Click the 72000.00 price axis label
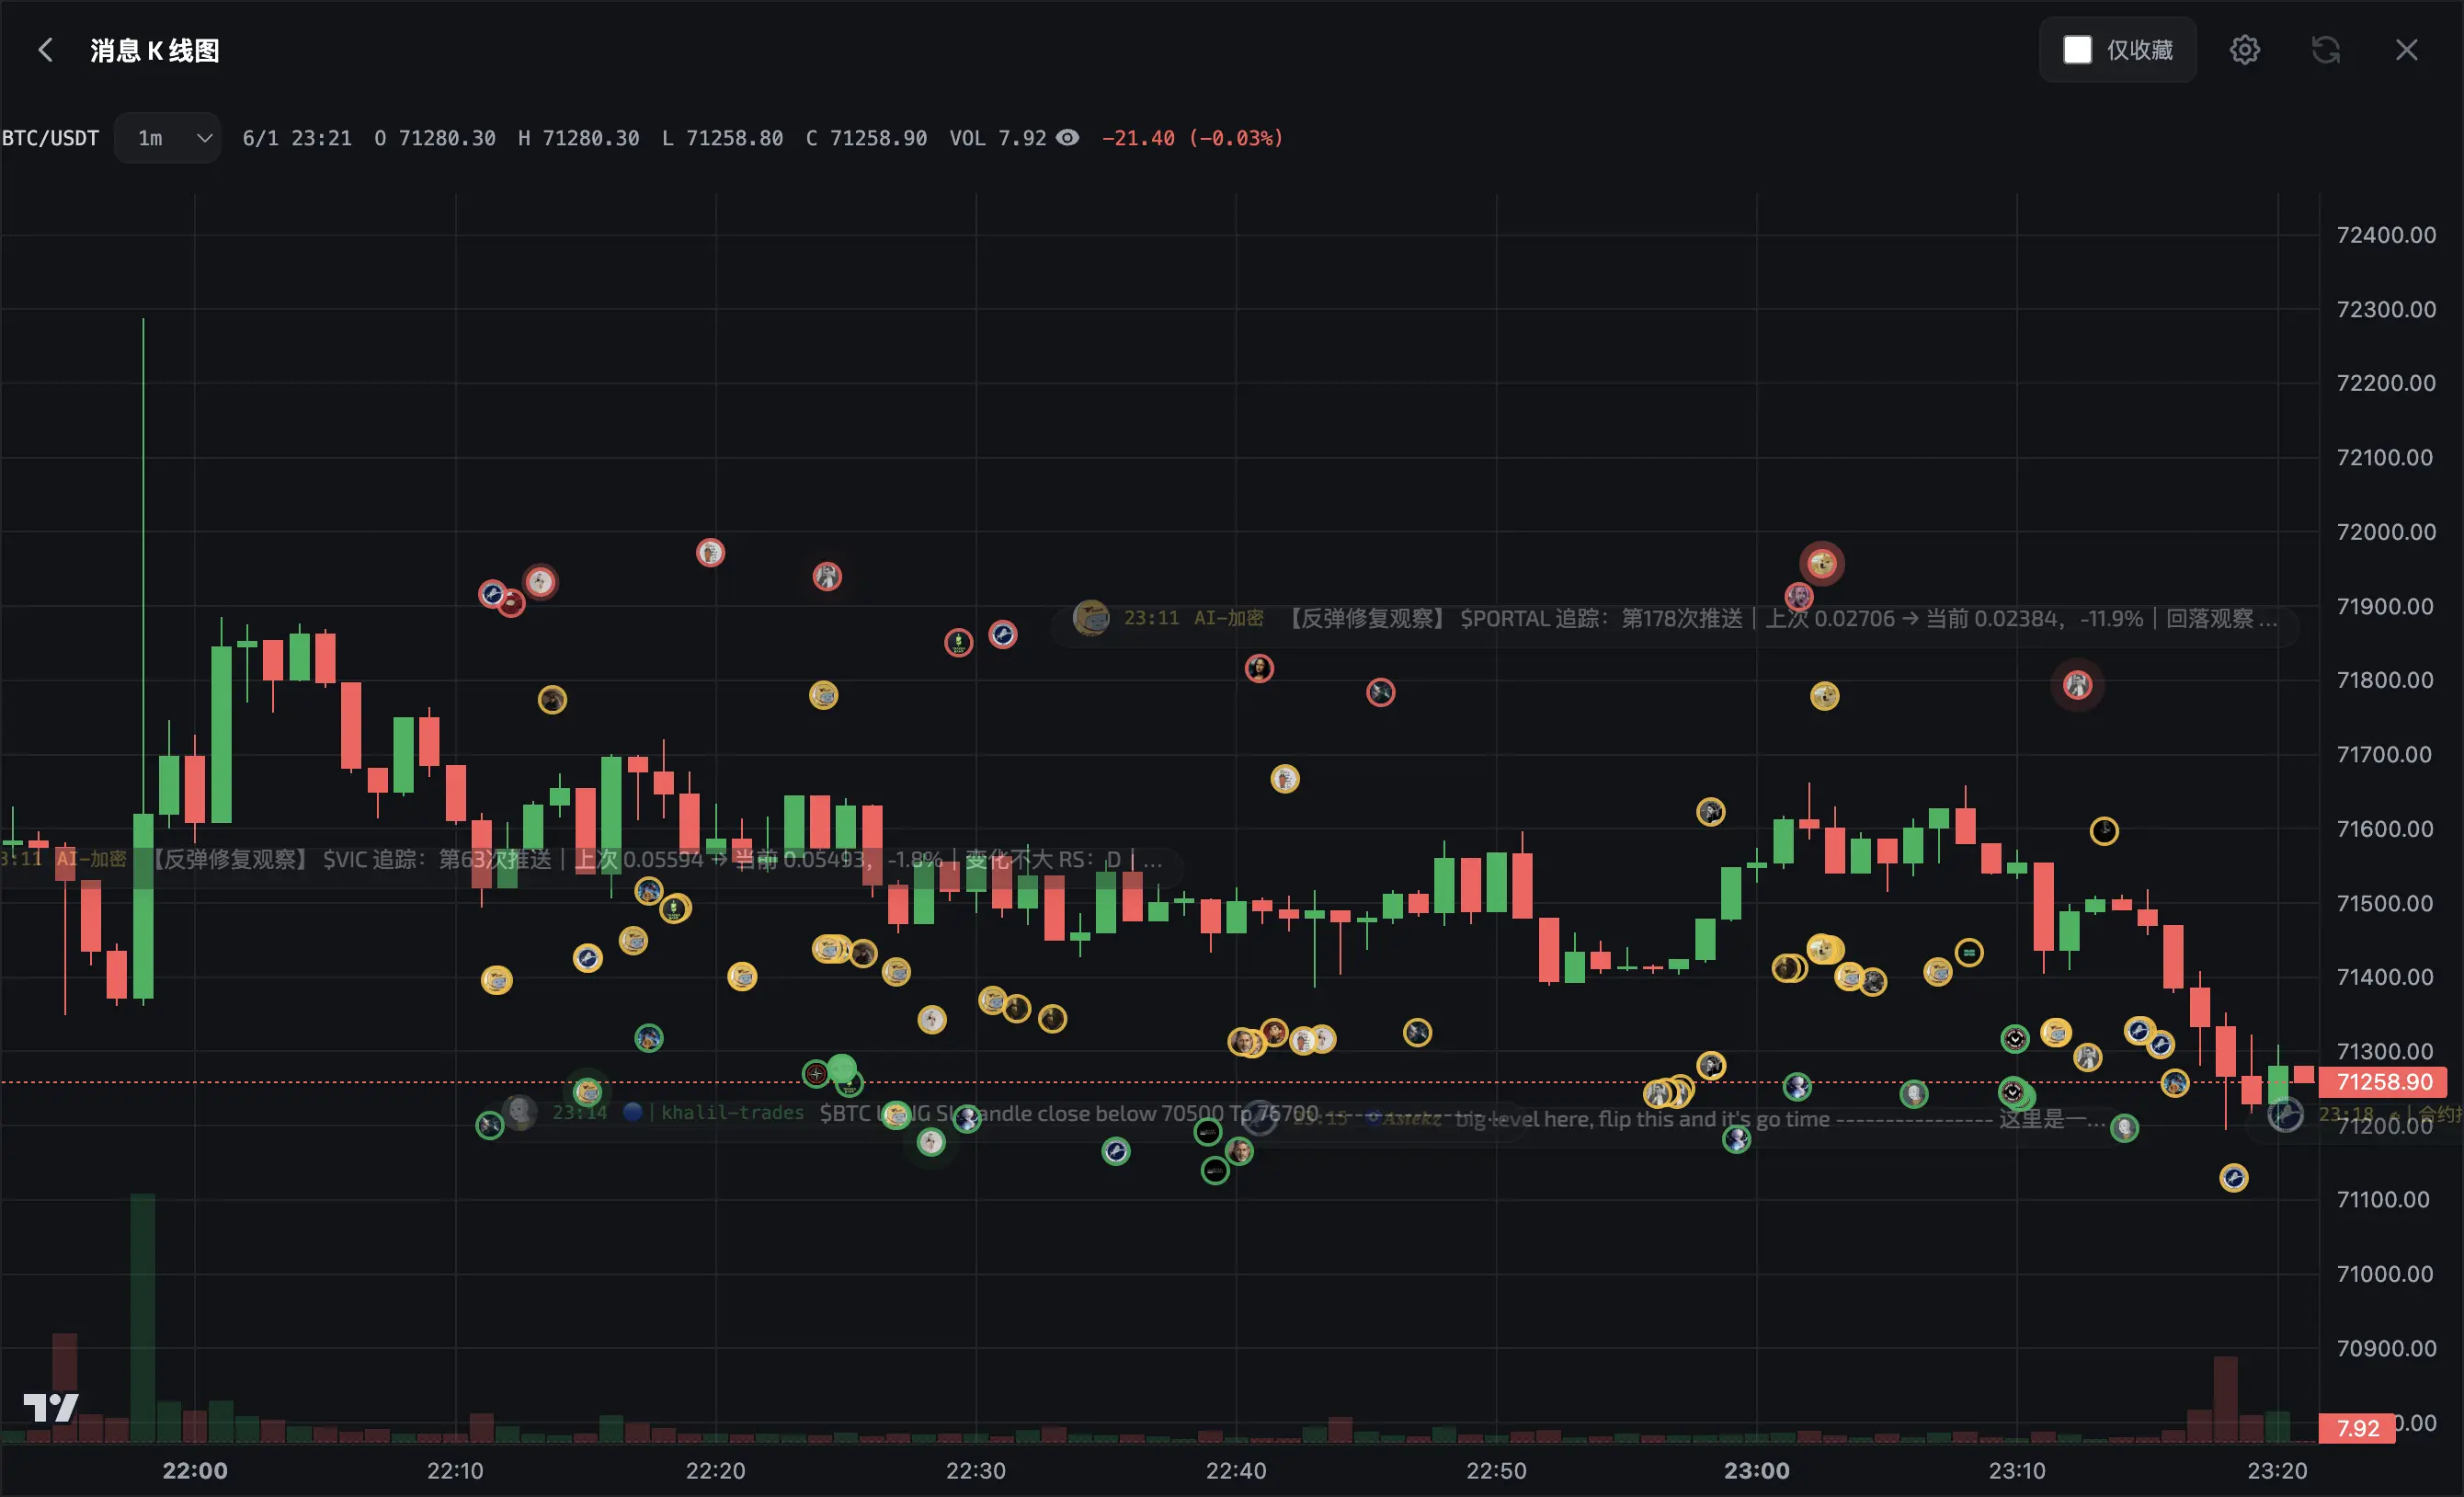 coord(2386,532)
